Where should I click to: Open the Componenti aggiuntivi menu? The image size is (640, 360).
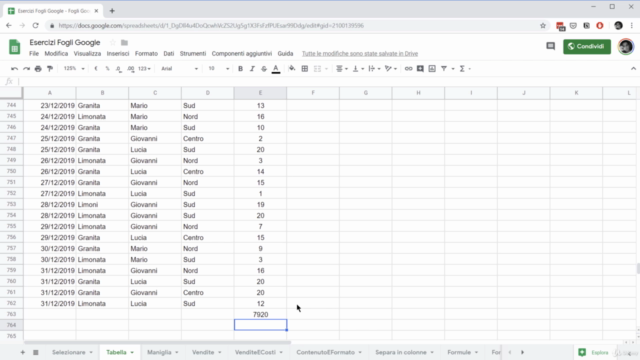242,53
